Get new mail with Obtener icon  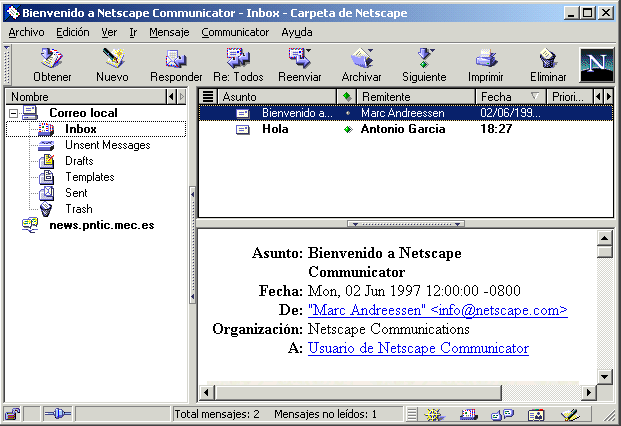(x=52, y=64)
